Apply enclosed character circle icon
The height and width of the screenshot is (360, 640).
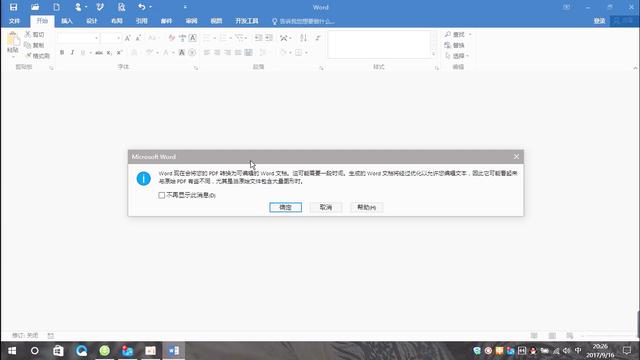pos(192,52)
